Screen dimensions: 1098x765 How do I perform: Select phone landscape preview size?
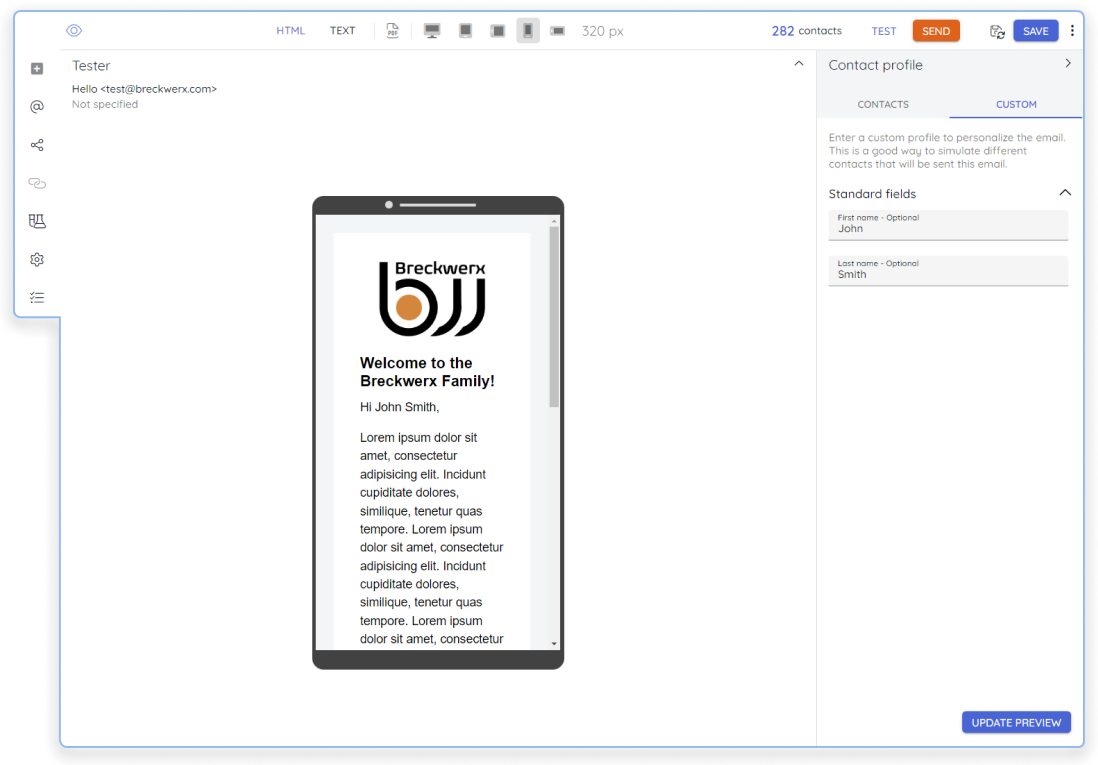557,31
